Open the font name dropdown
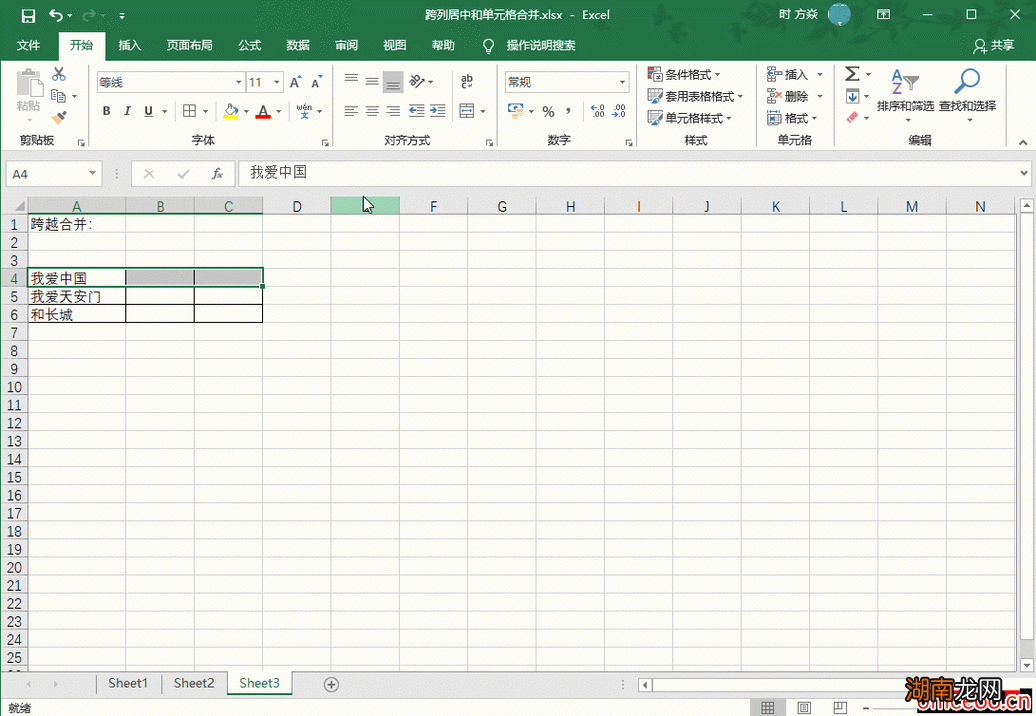 tap(239, 82)
